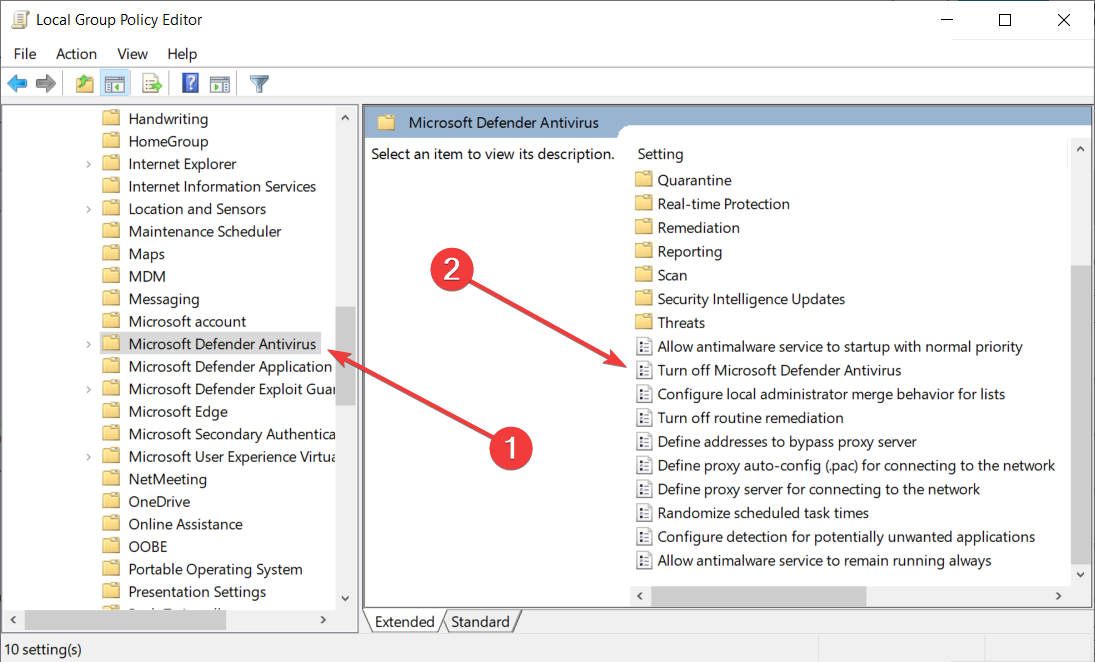Click the Reporting folder icon
The width and height of the screenshot is (1095, 662).
click(x=644, y=251)
